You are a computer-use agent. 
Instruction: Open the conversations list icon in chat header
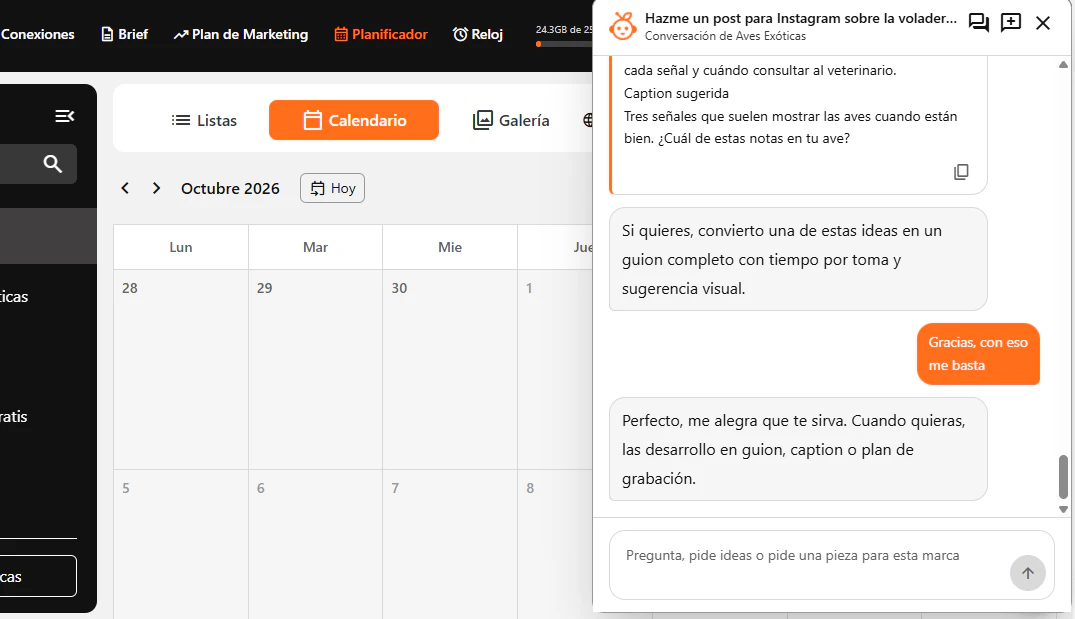pos(978,23)
